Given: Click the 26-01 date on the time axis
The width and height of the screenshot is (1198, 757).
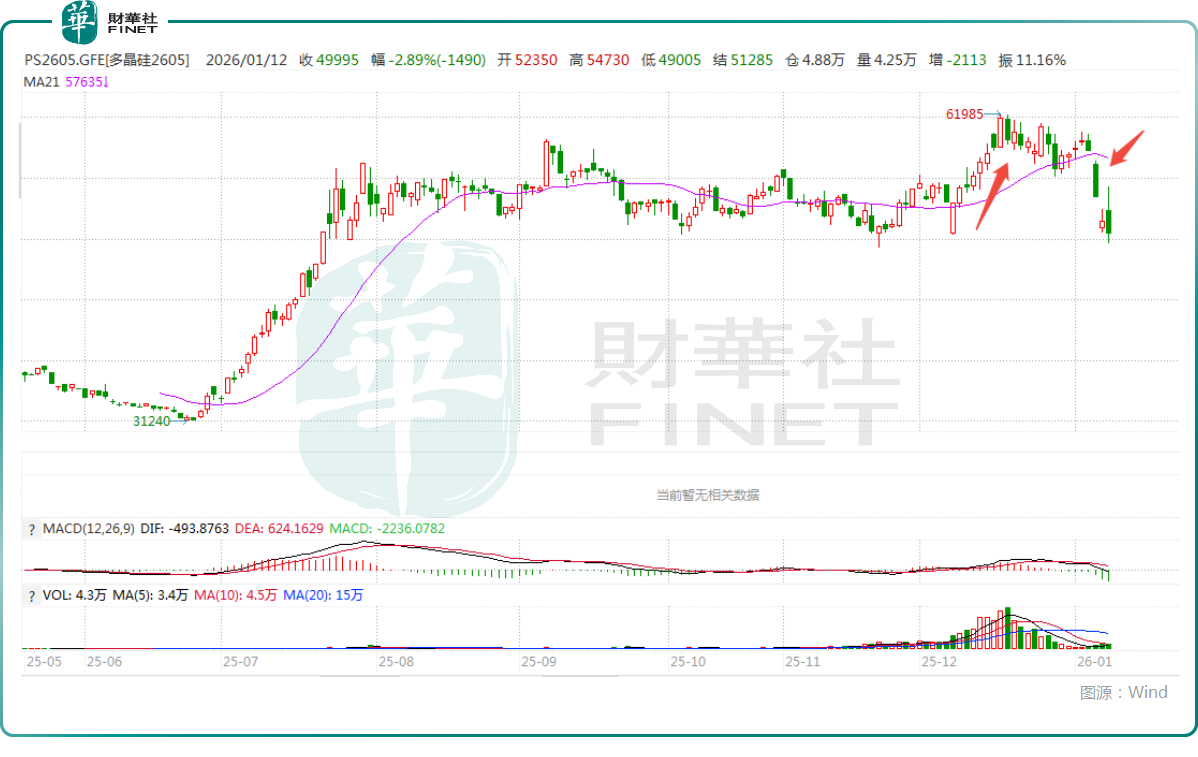Looking at the screenshot, I should click(1093, 662).
